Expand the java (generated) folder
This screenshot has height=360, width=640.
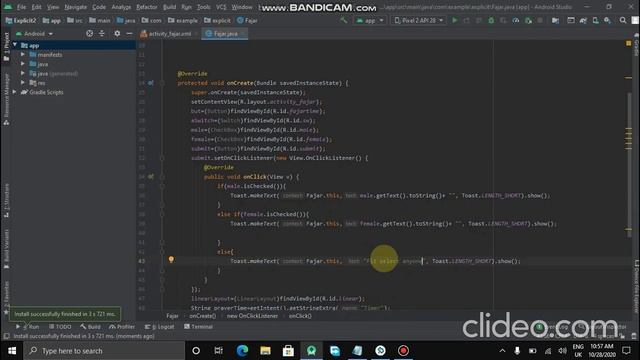23,73
